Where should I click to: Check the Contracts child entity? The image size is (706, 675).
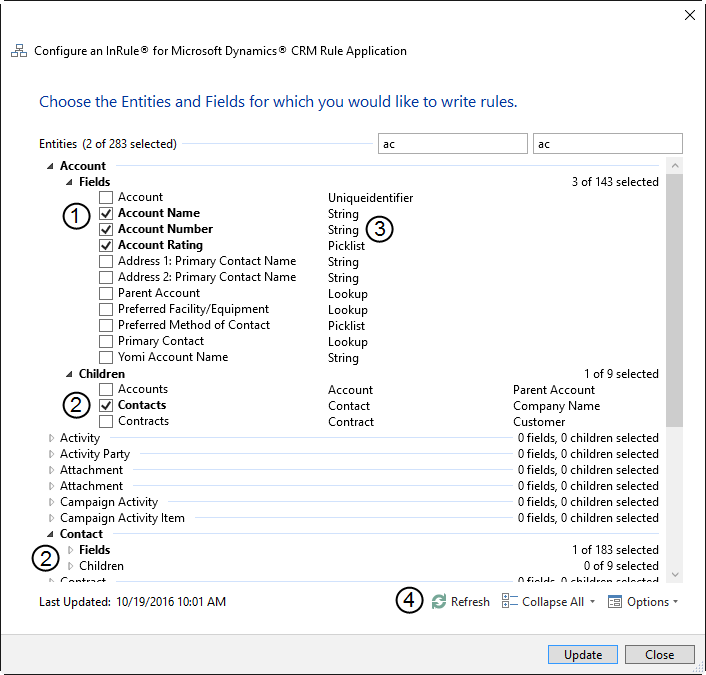pyautogui.click(x=106, y=421)
